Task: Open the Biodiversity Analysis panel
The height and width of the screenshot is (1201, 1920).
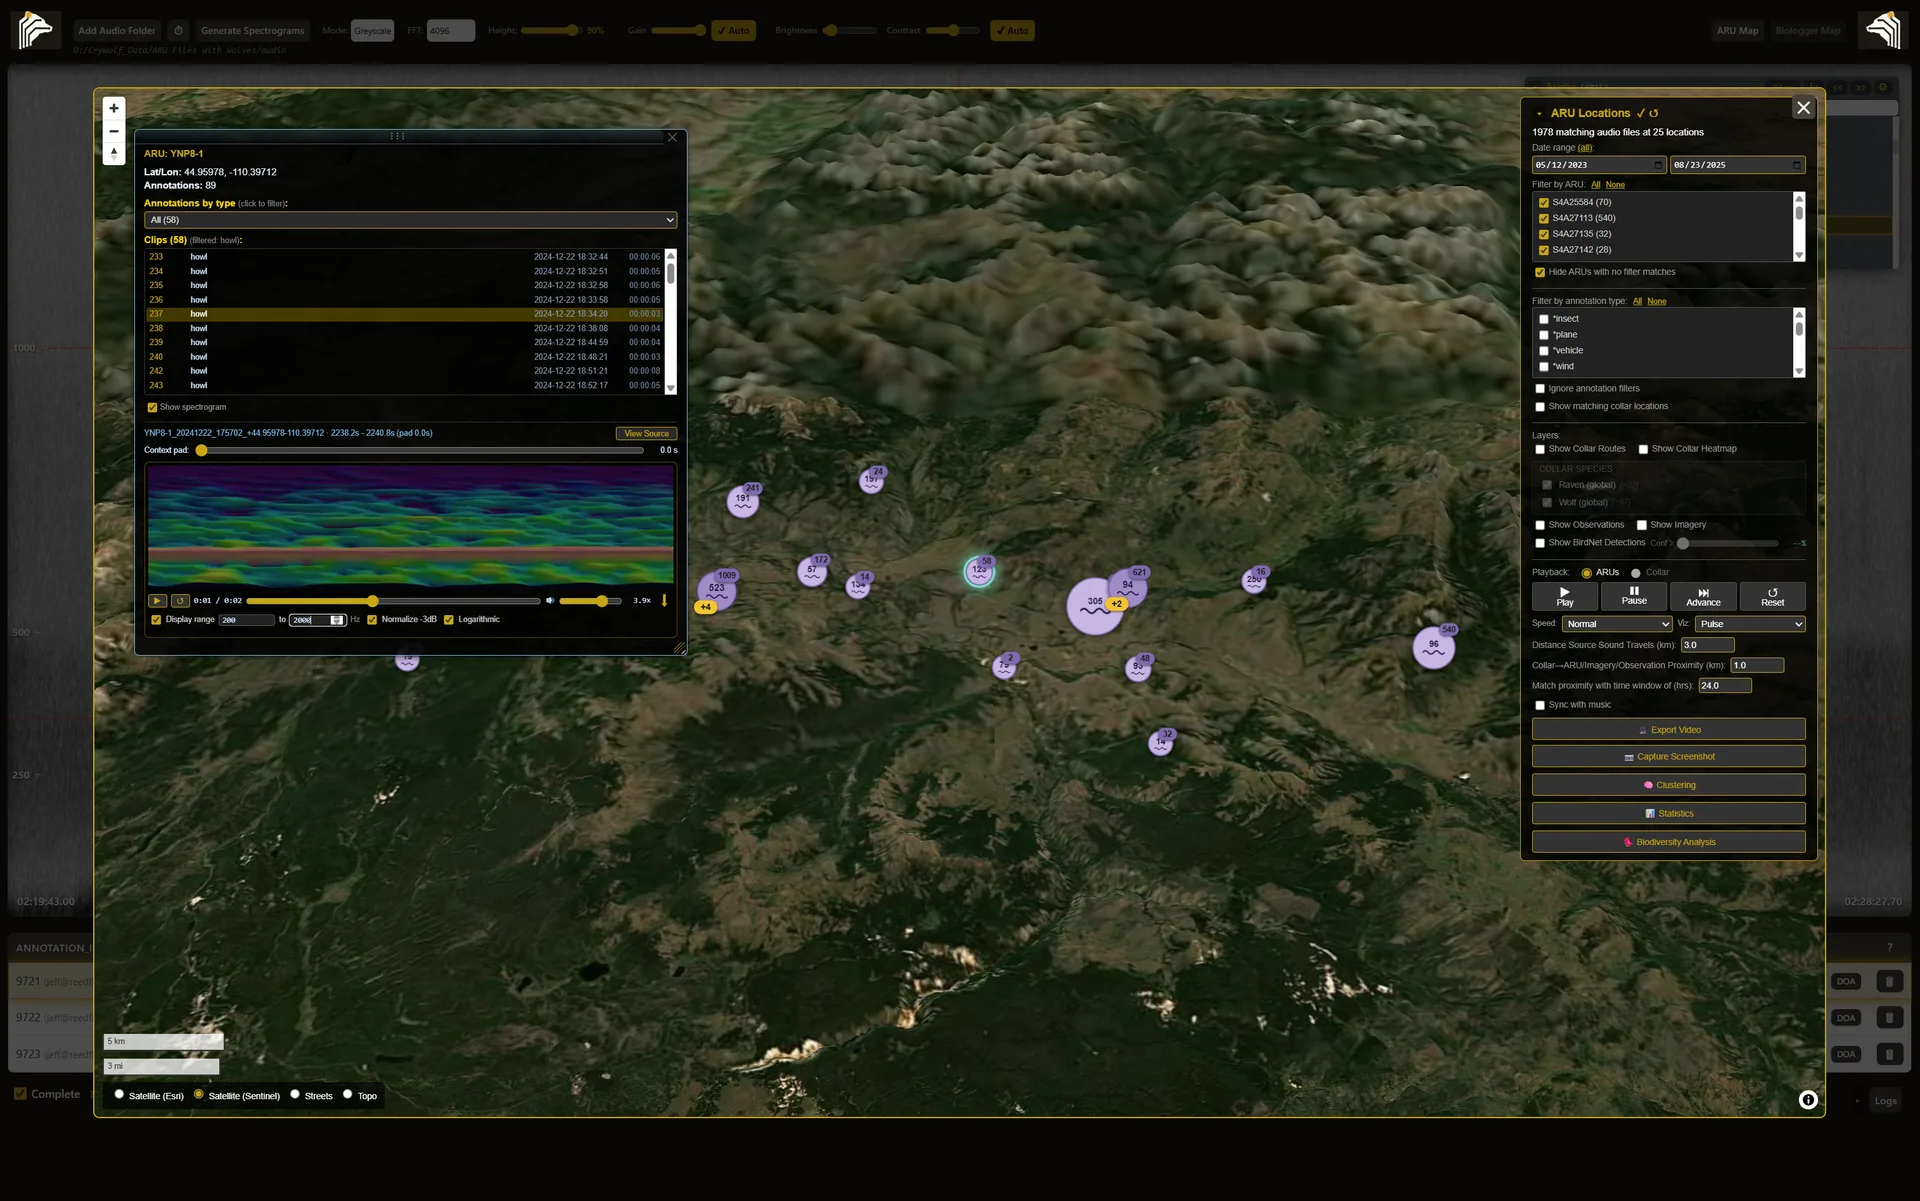Action: tap(1668, 842)
